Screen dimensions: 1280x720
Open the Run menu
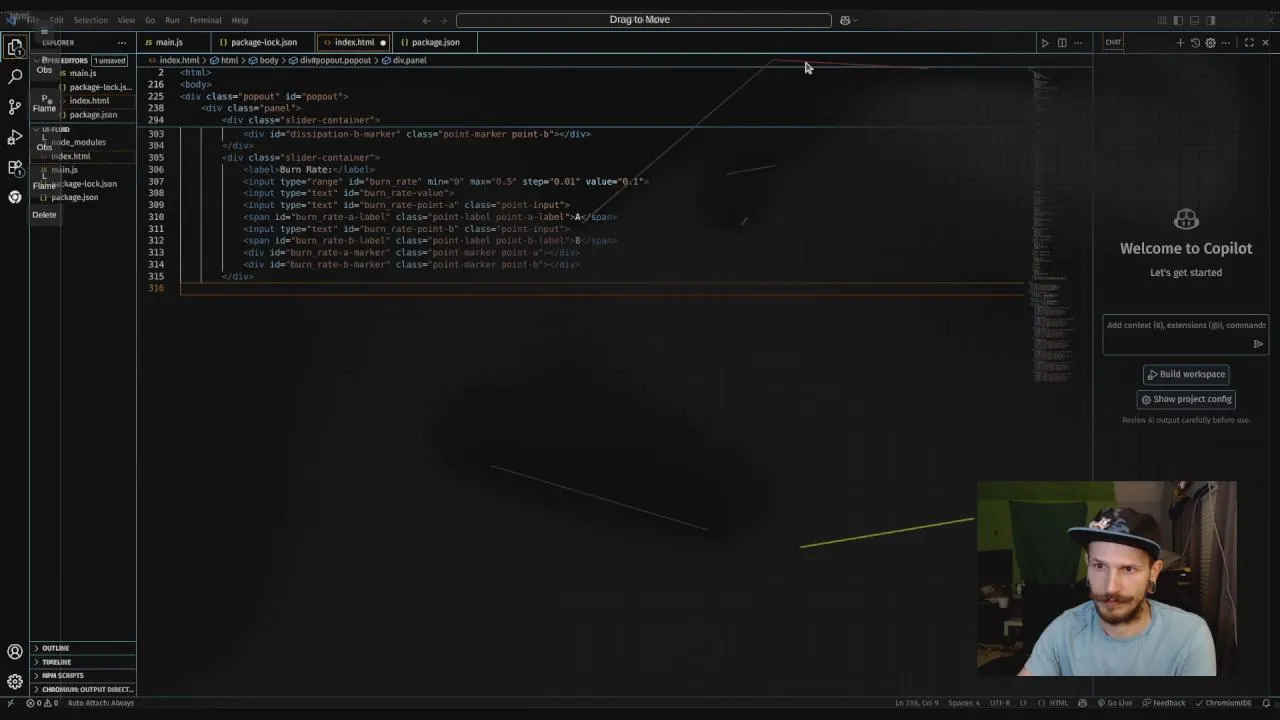click(x=172, y=20)
